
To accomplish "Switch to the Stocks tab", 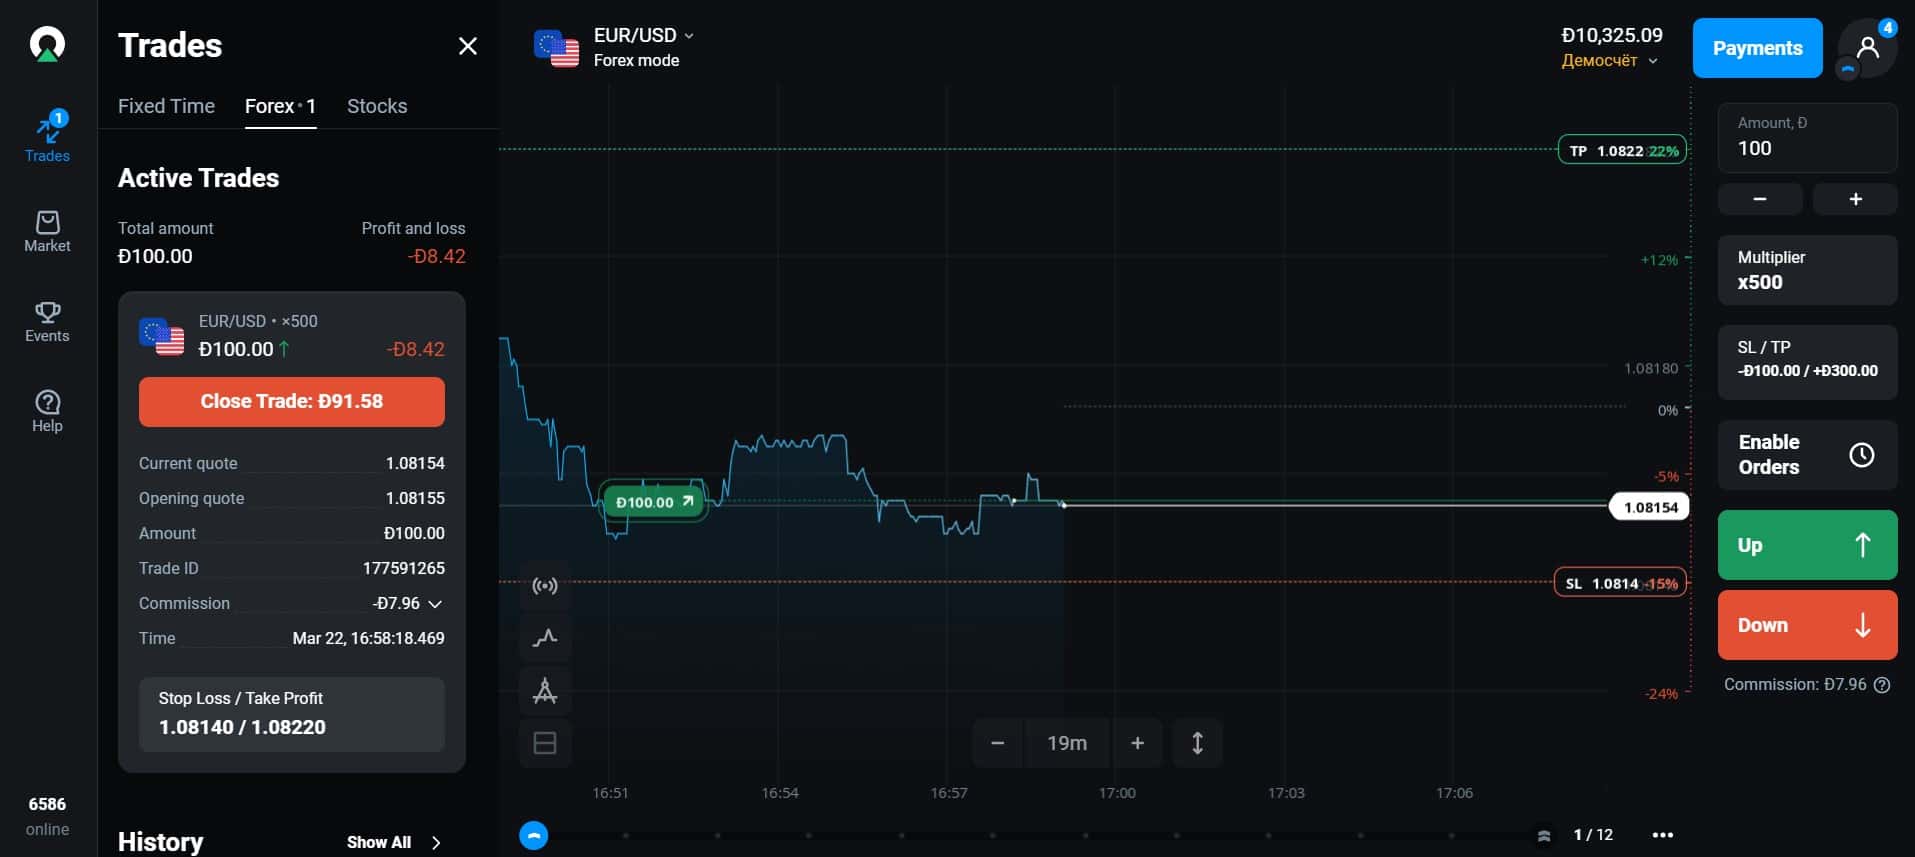I will [x=377, y=106].
